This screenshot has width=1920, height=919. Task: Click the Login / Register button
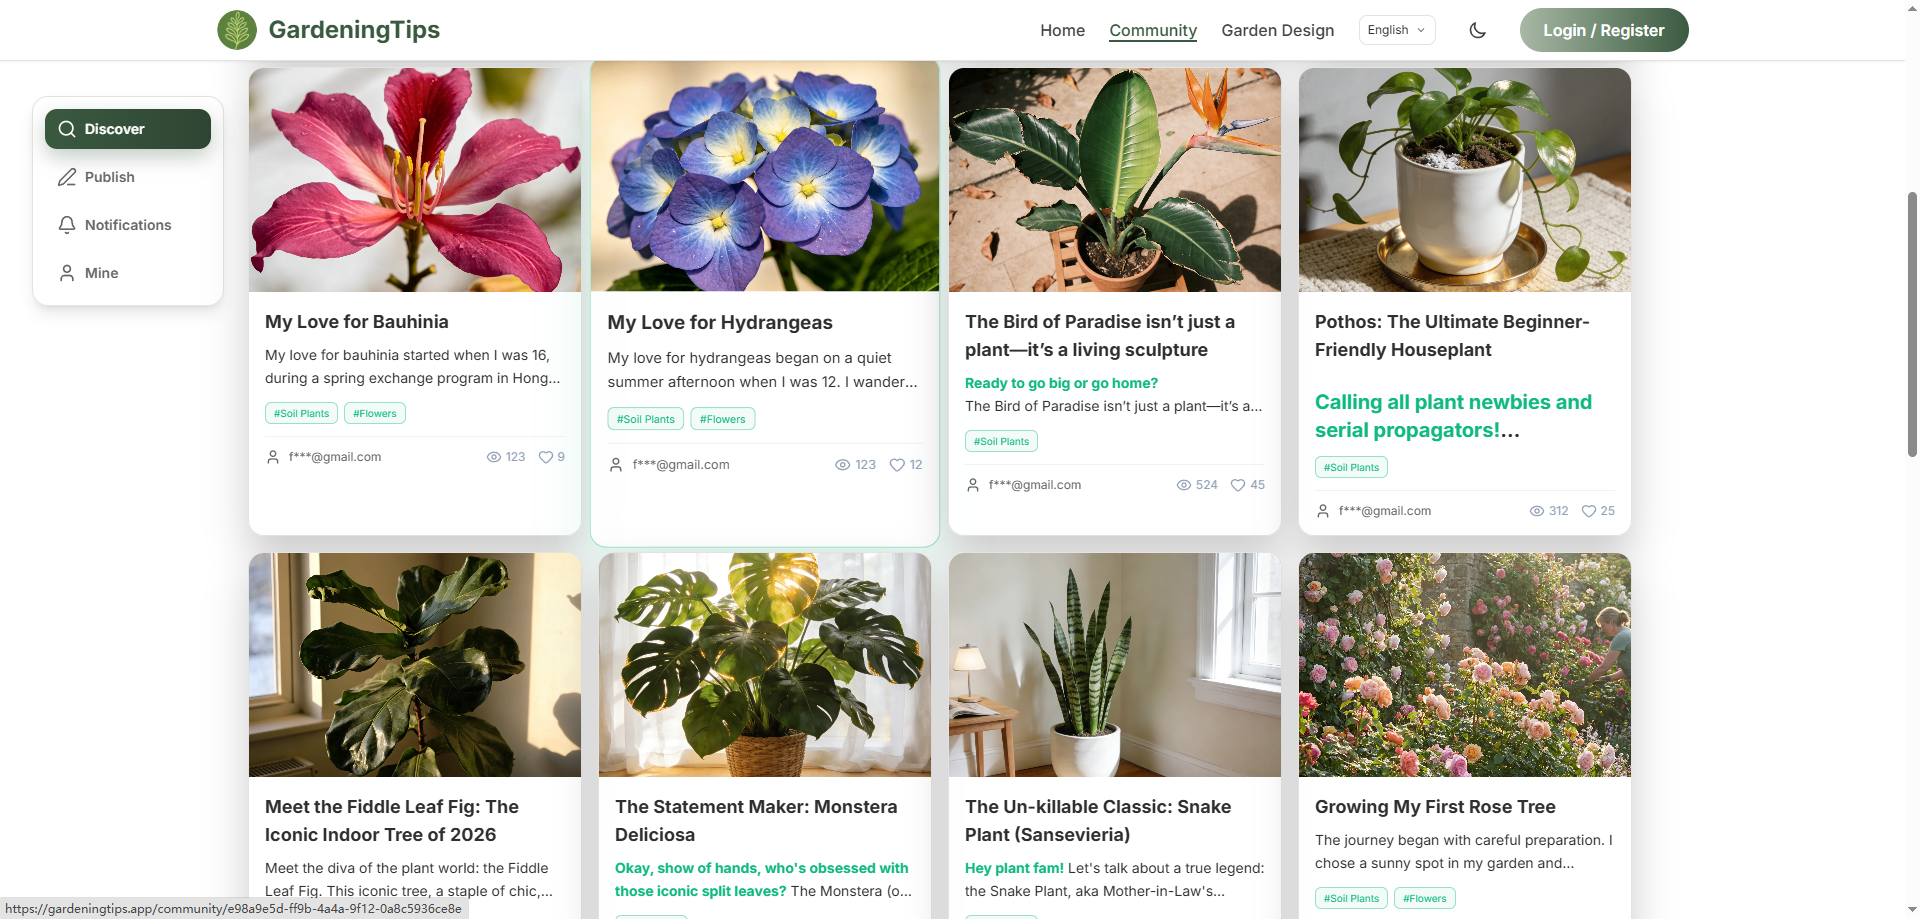pos(1603,30)
